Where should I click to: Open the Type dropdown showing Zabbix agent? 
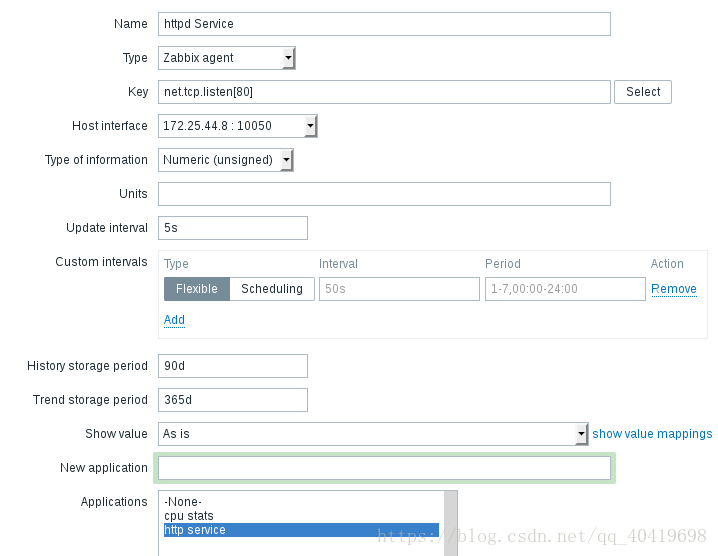click(x=227, y=58)
